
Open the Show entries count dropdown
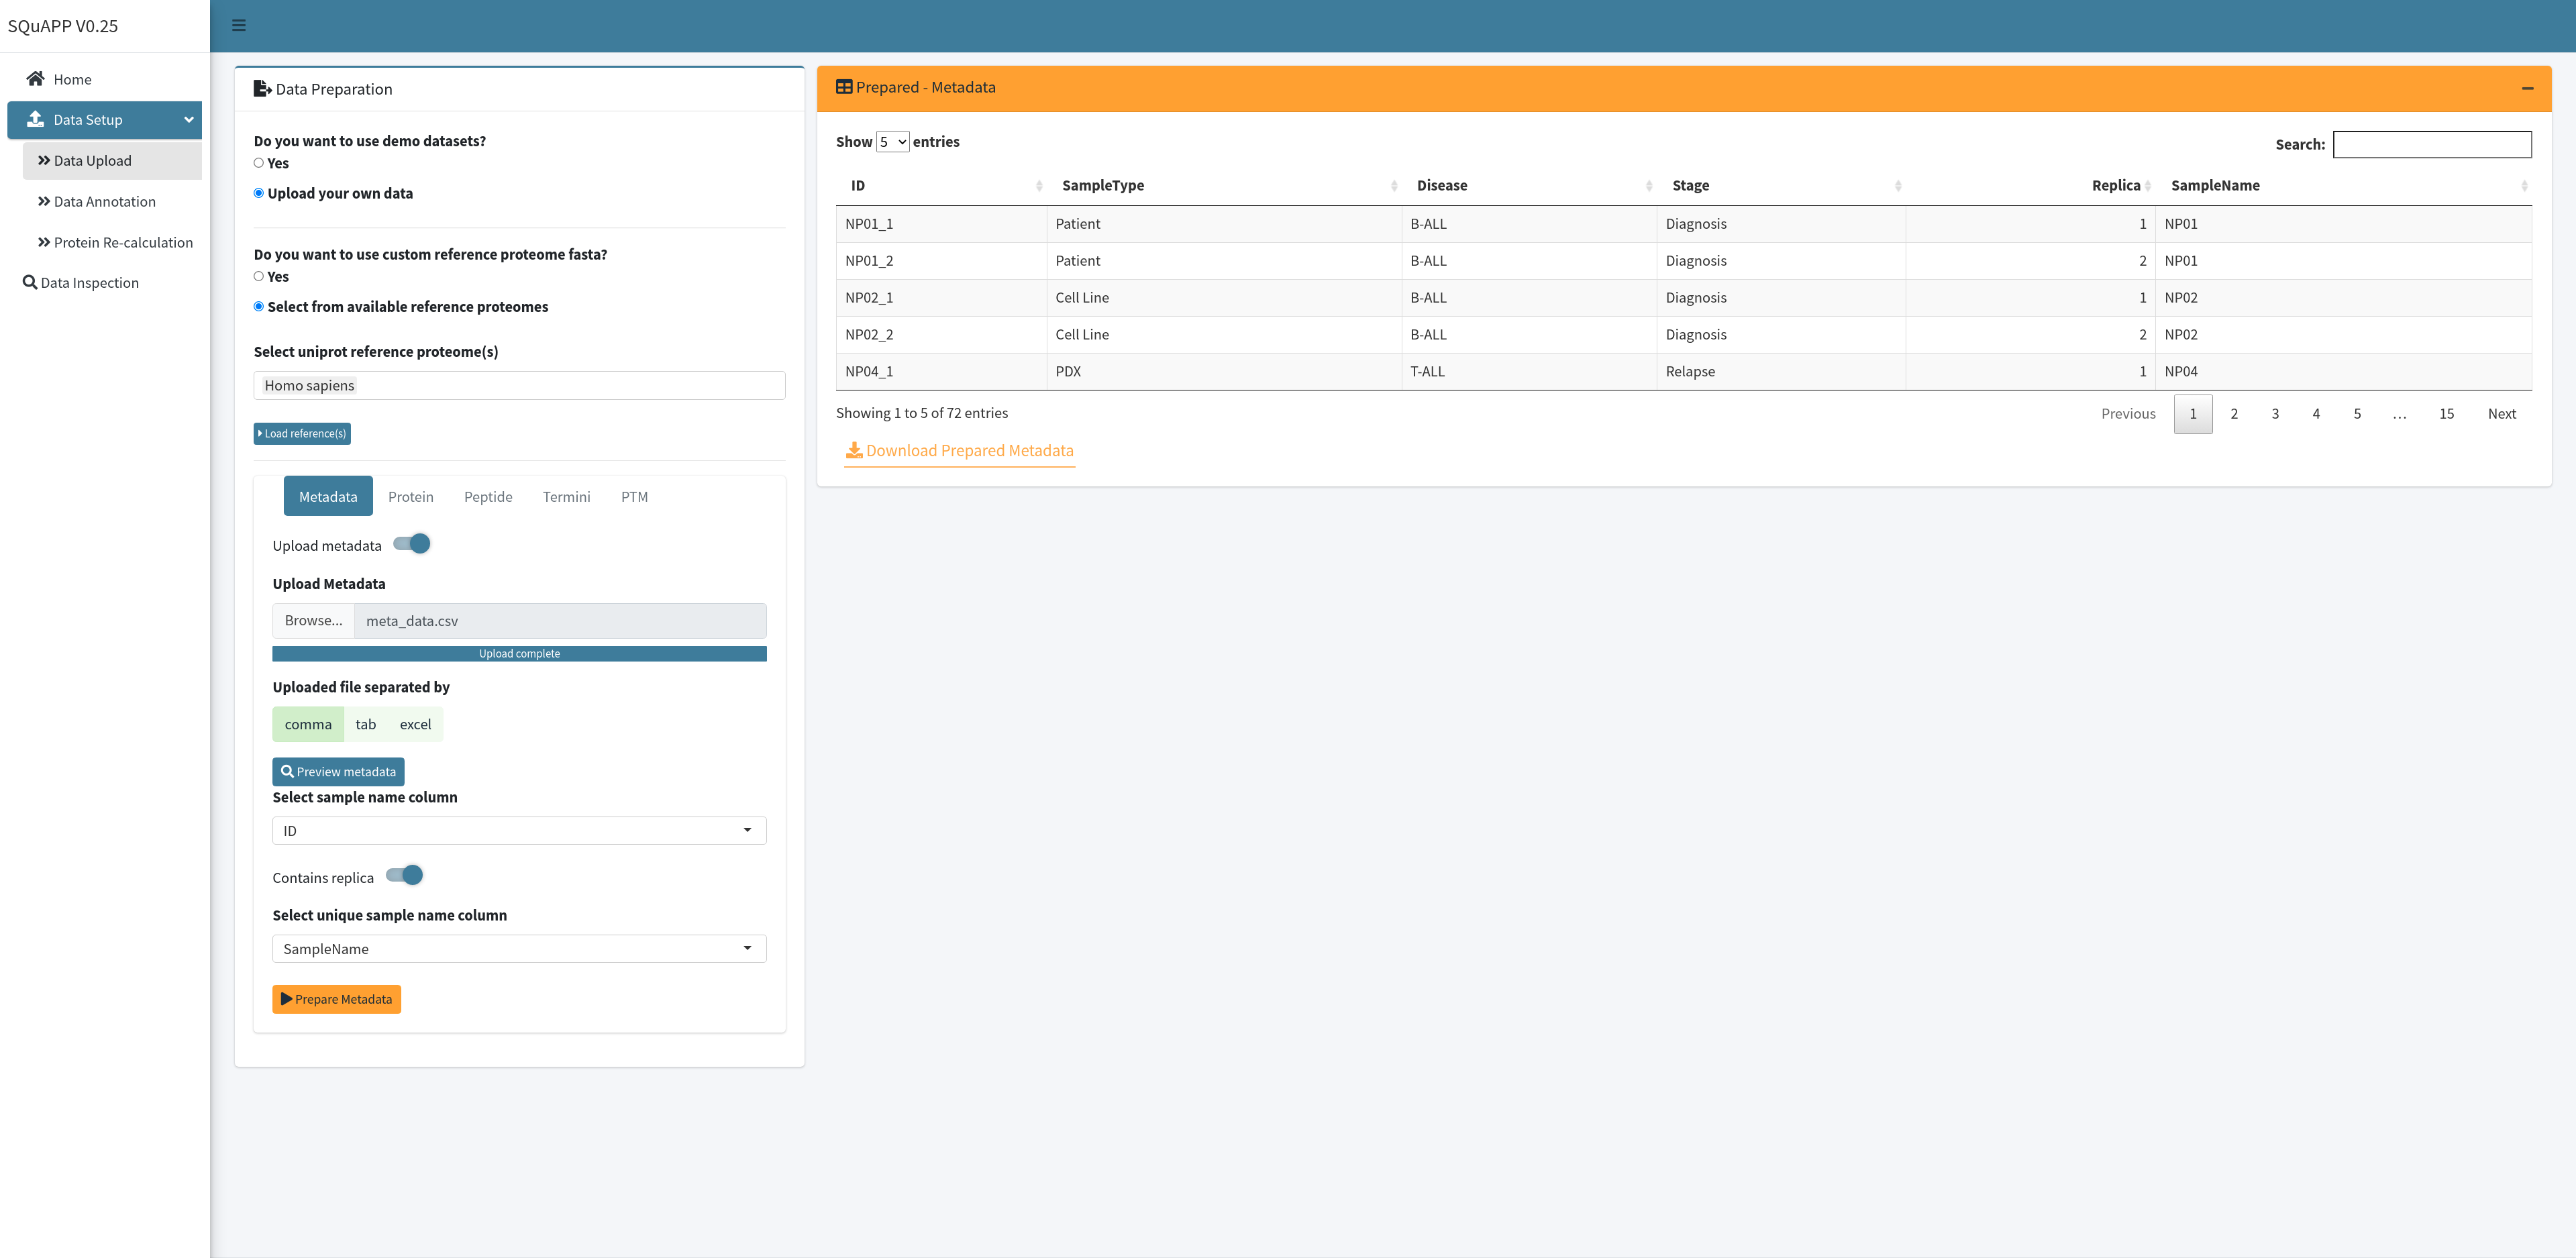tap(892, 142)
